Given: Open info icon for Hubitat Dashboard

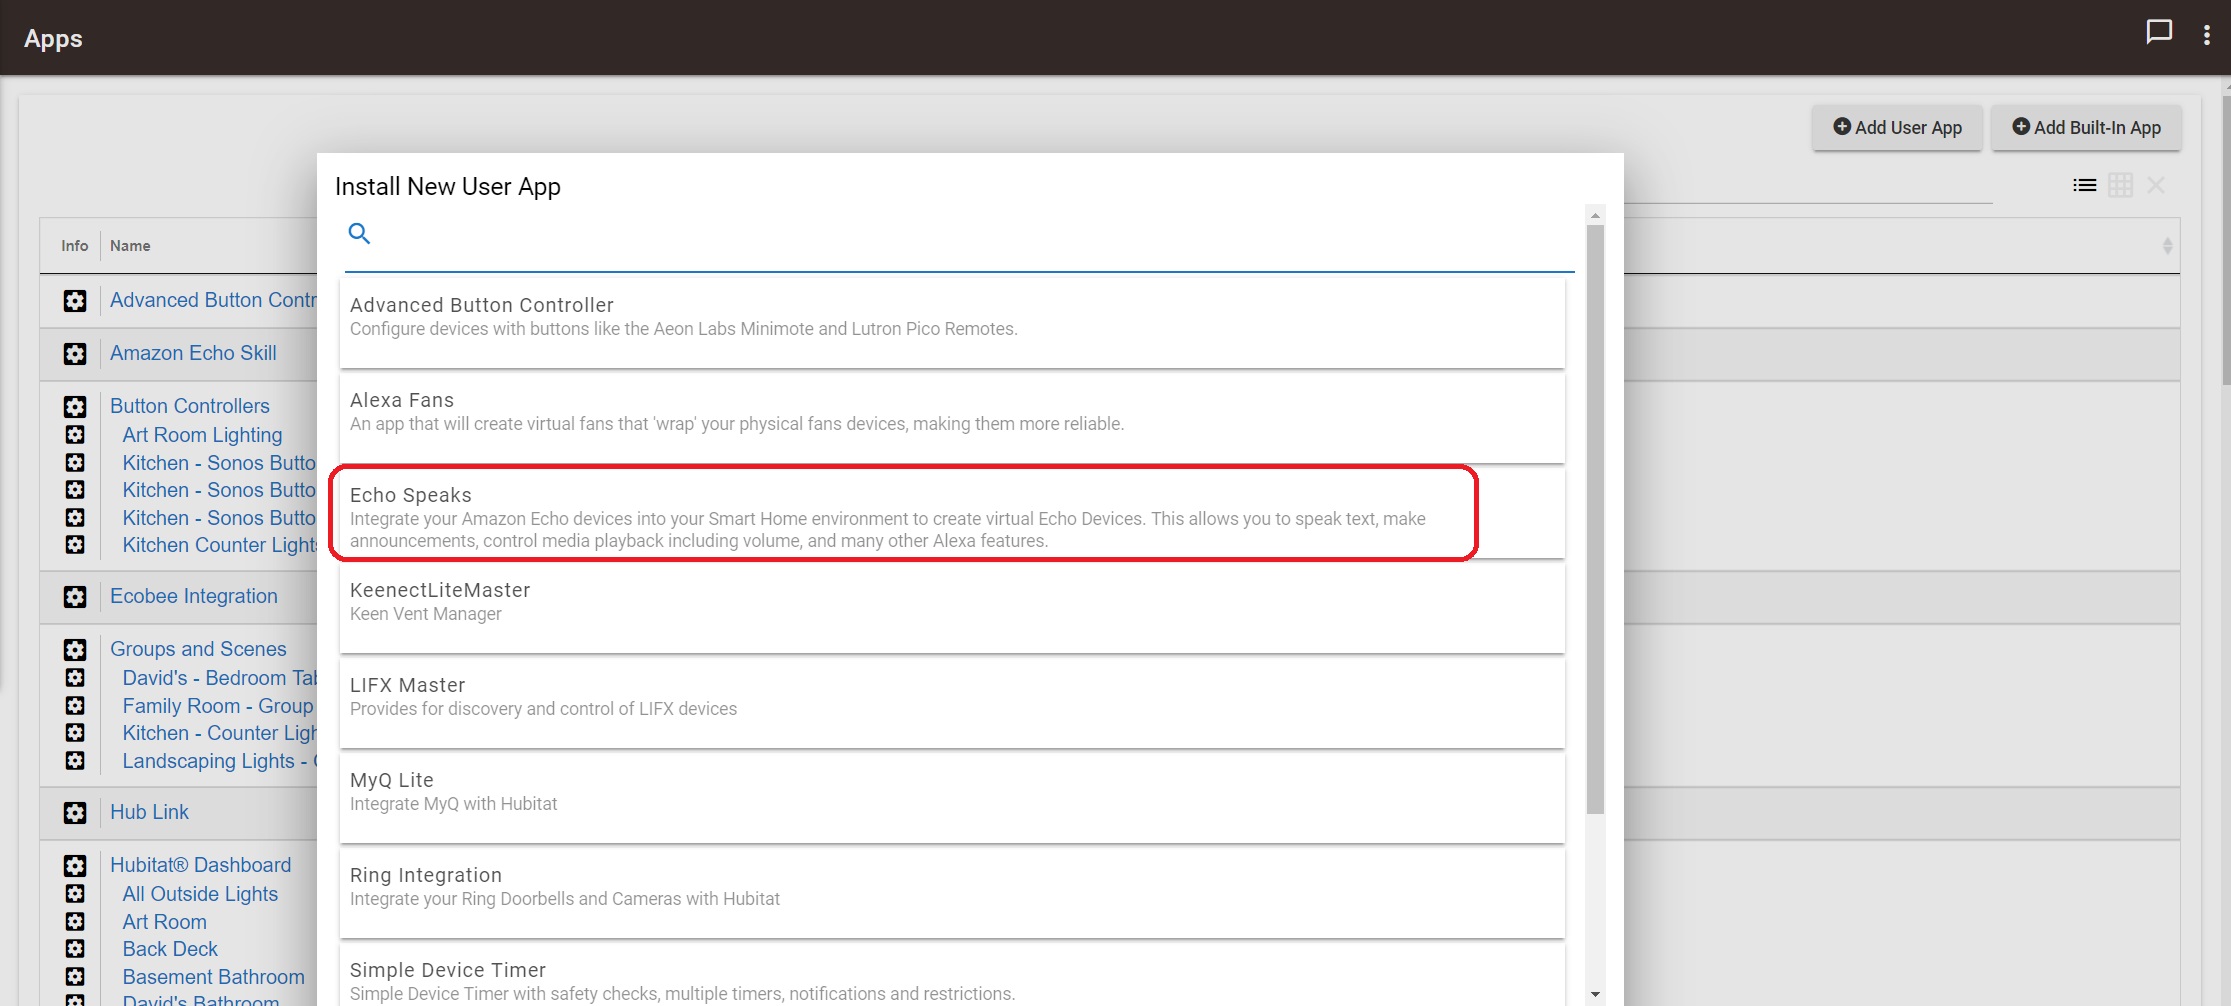Looking at the screenshot, I should 75,866.
